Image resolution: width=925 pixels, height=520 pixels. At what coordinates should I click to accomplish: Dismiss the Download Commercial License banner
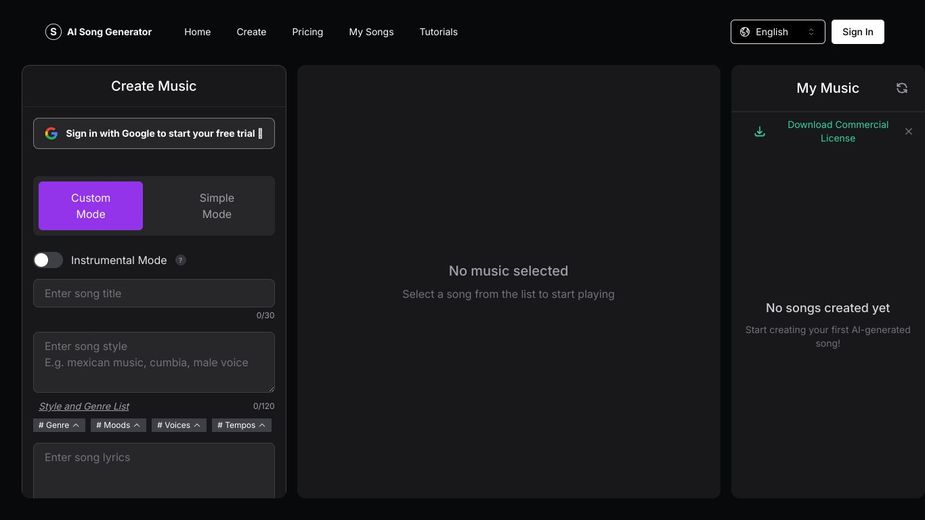click(908, 131)
